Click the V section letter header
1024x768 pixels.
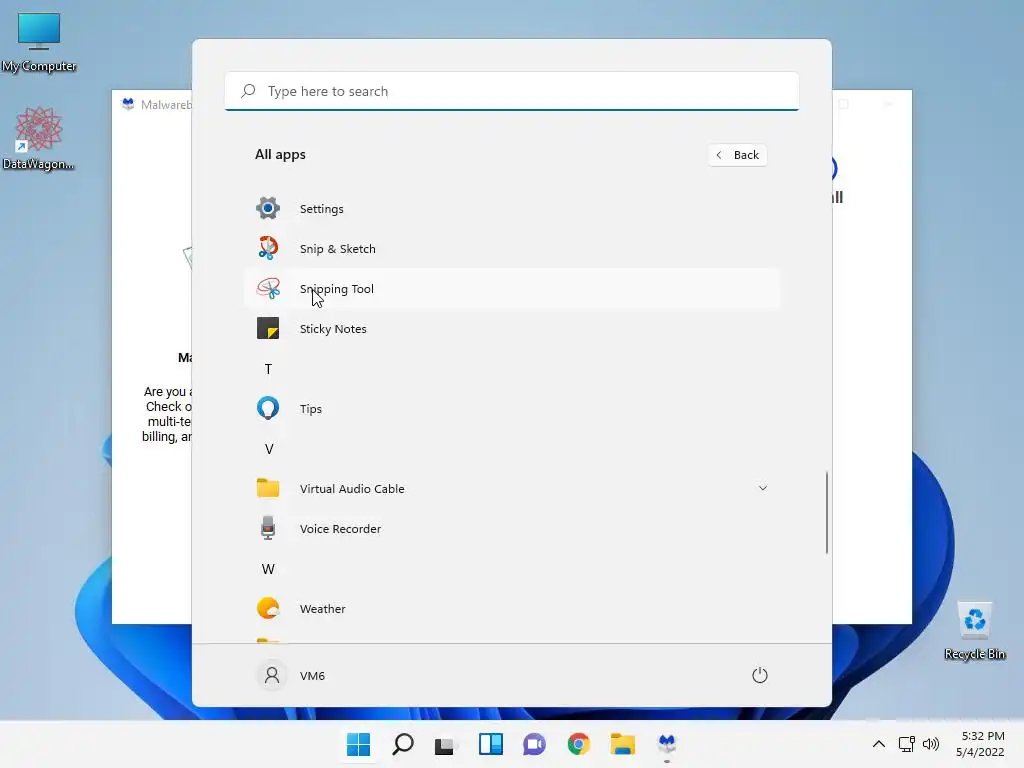(x=268, y=449)
